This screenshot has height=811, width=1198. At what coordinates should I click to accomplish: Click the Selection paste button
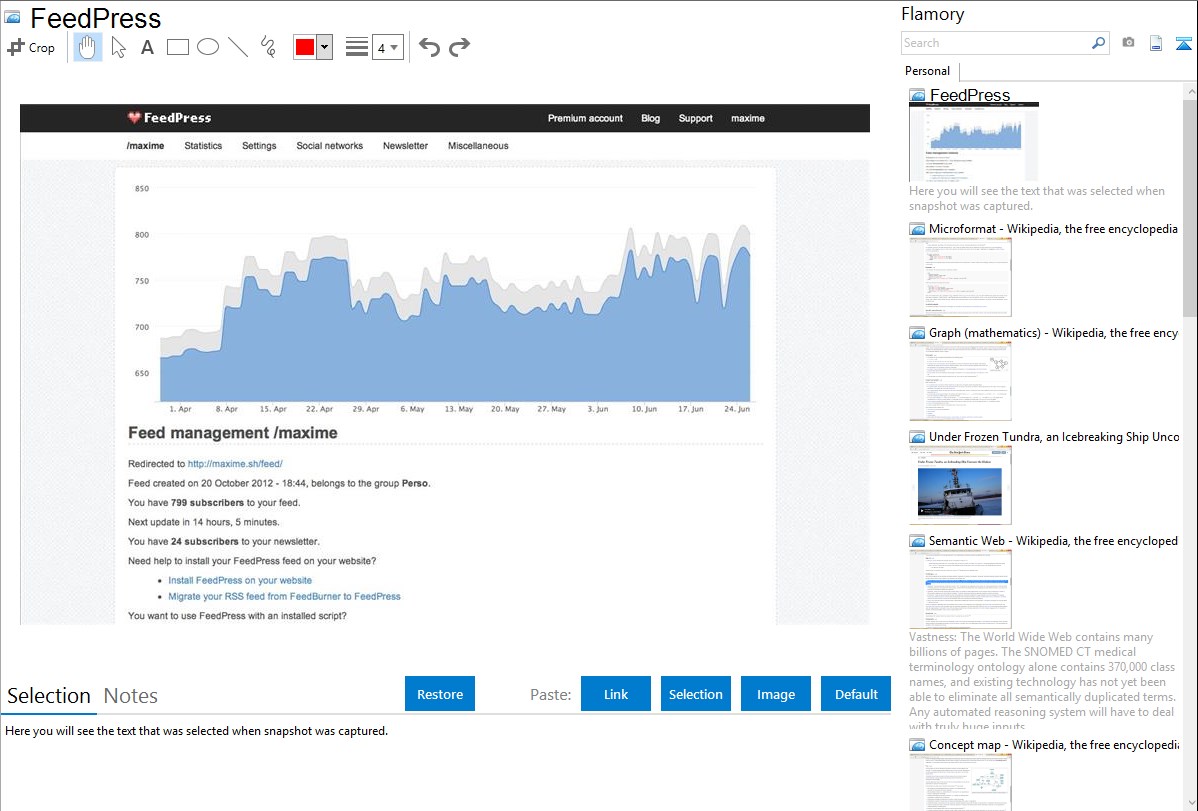(x=696, y=694)
